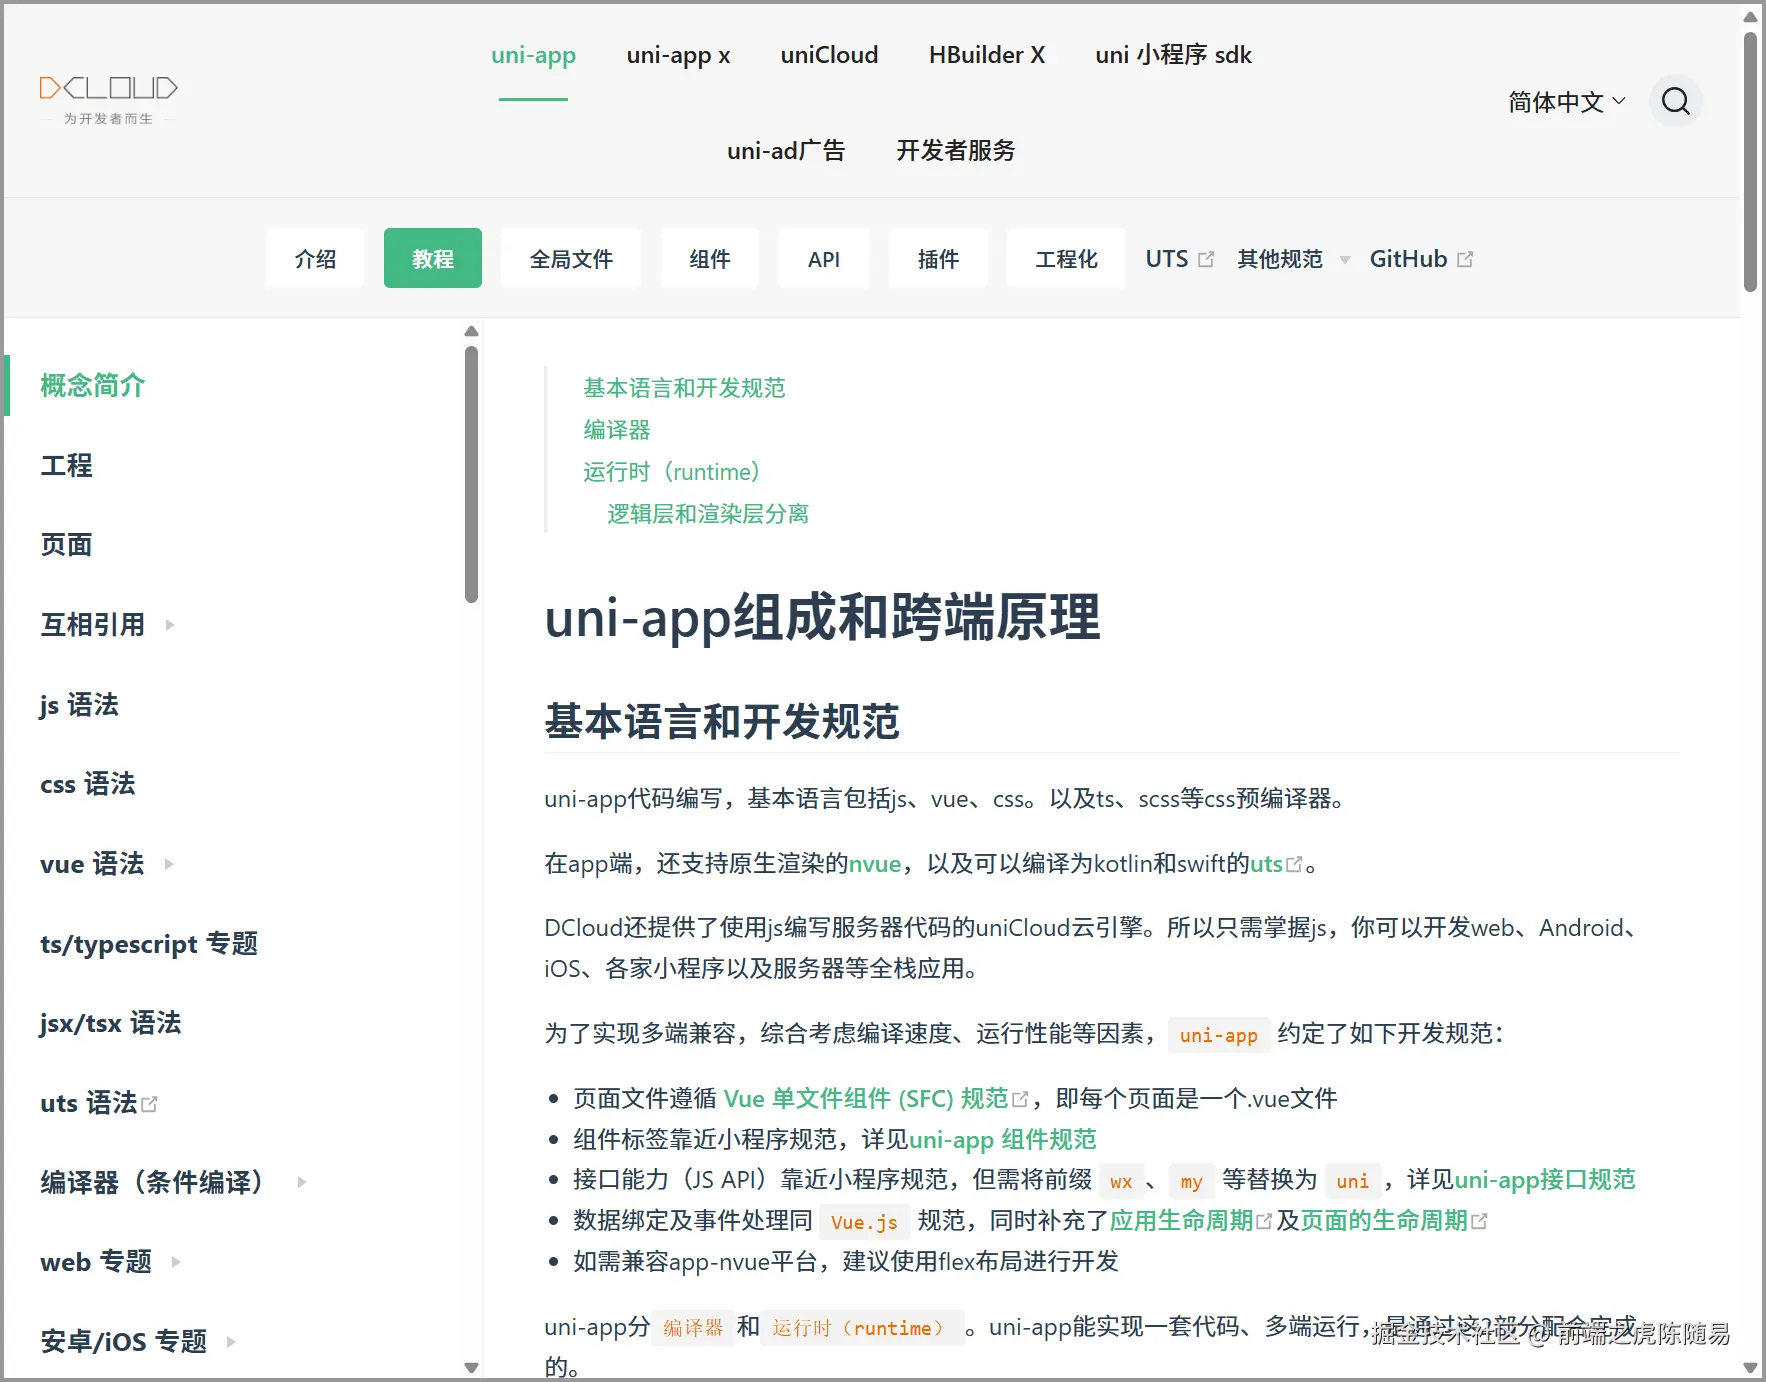Click the 基本语言和开发规范 section heading

722,722
